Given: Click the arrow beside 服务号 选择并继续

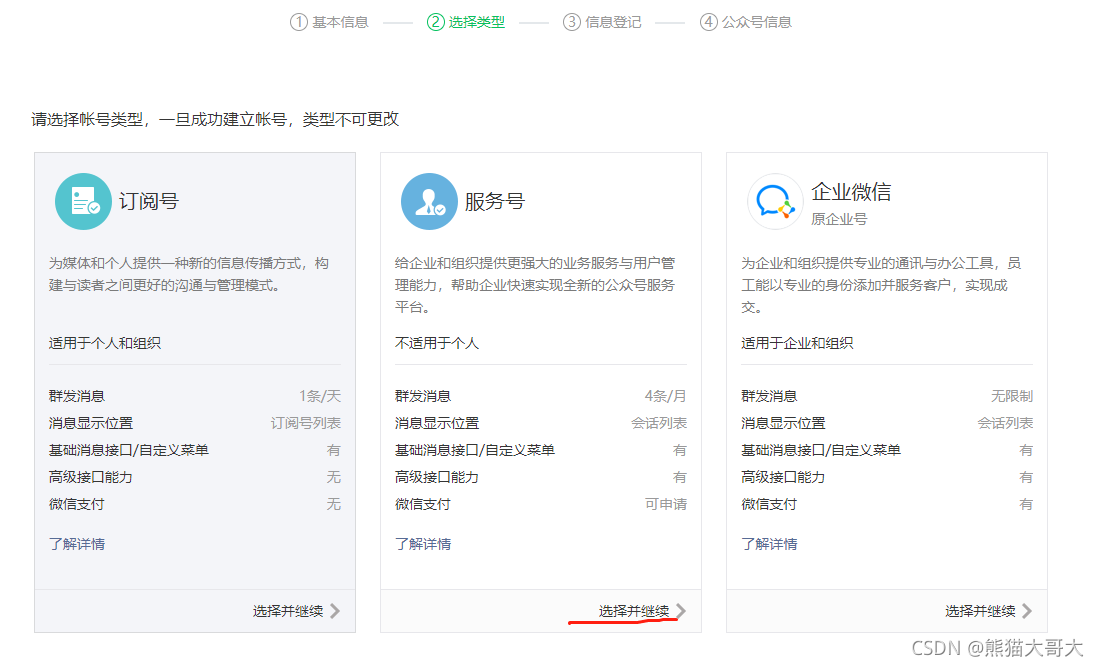Looking at the screenshot, I should (x=681, y=611).
